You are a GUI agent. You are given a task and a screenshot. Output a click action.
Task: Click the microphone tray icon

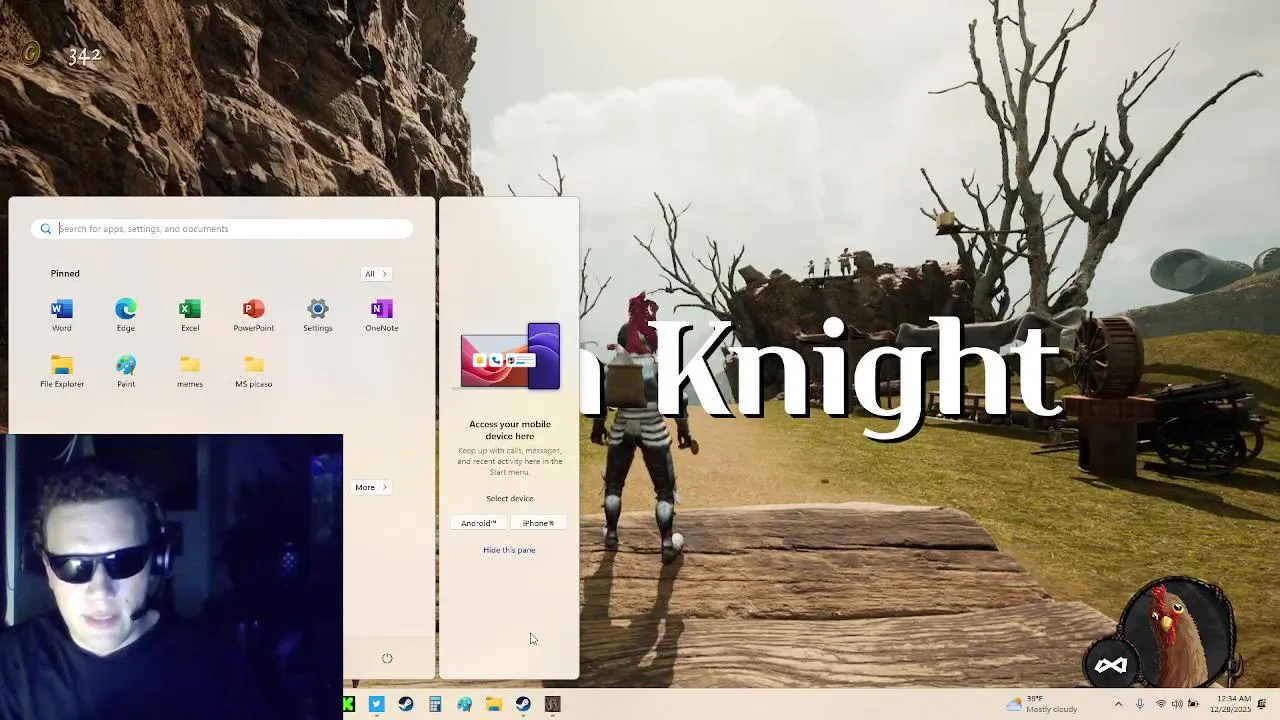click(1139, 704)
